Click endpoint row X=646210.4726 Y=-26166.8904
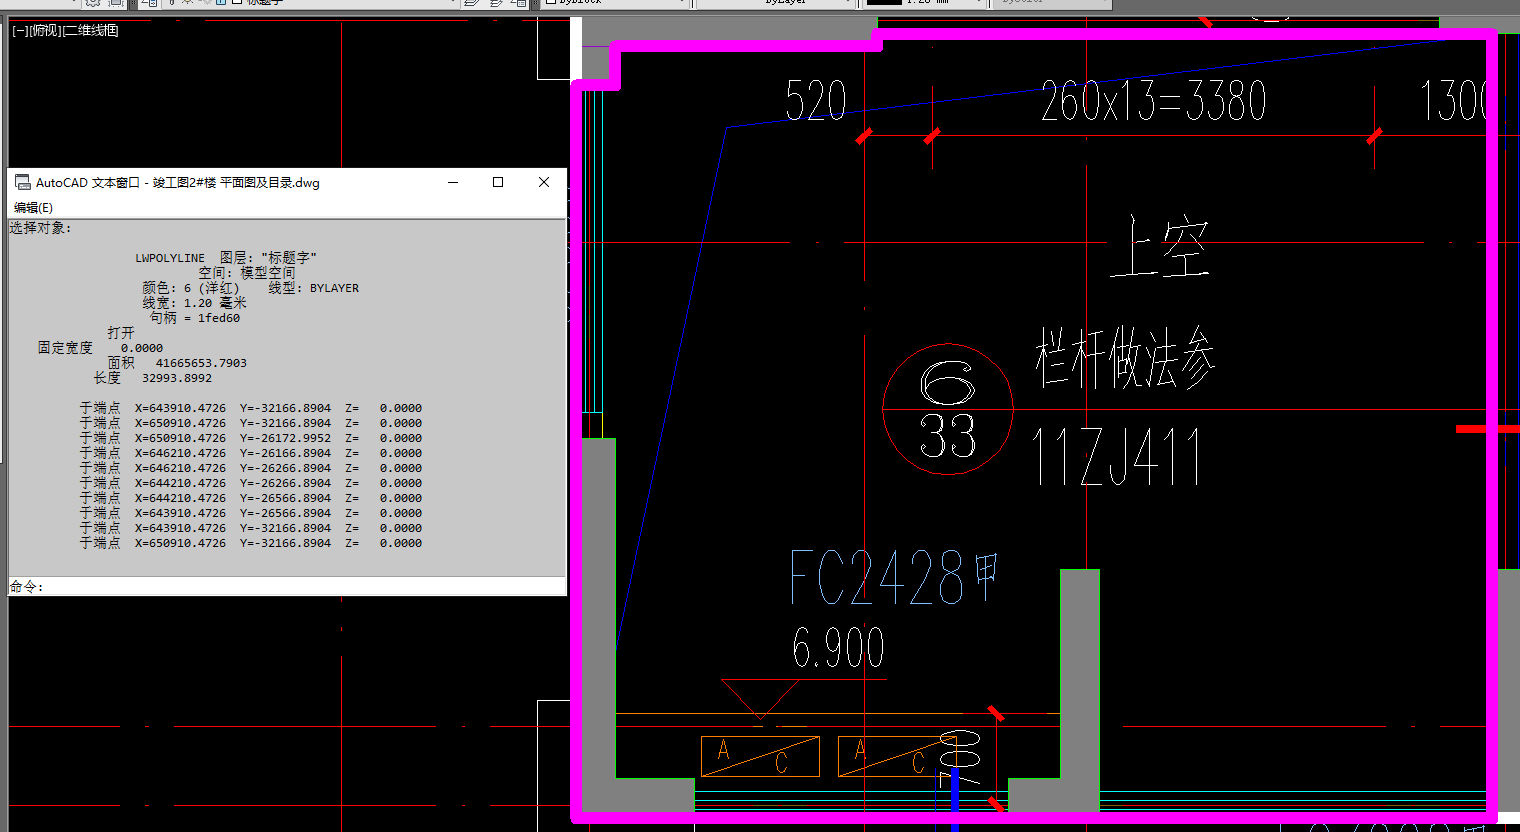The width and height of the screenshot is (1520, 832). pos(251,453)
